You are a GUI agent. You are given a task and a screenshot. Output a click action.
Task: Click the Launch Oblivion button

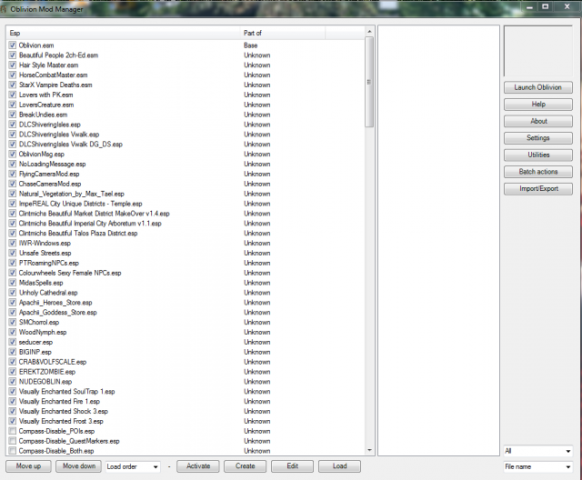[538, 87]
